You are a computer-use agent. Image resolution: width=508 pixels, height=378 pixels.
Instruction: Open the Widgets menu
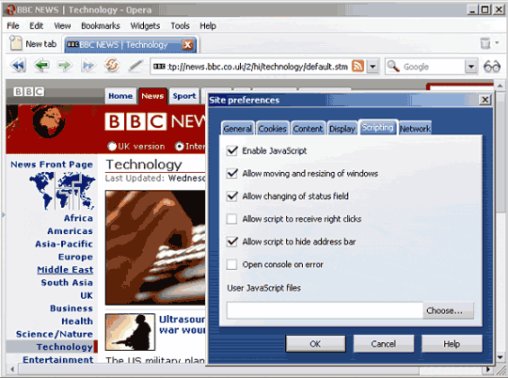(145, 26)
